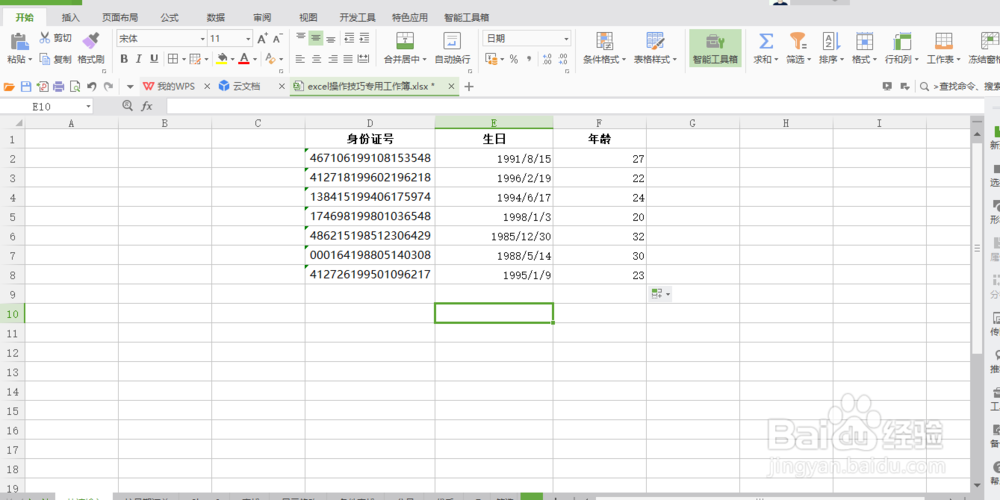Increase decimal places icon
The width and height of the screenshot is (1000, 500).
(547, 59)
